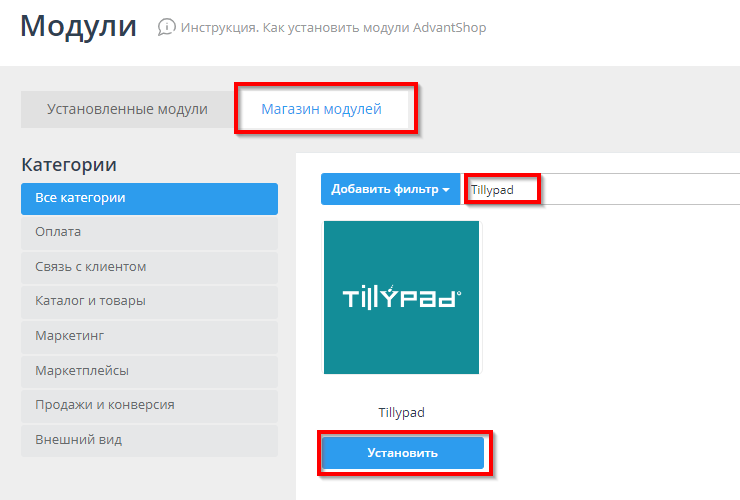The width and height of the screenshot is (740, 500).
Task: Click the Категории sidebar heading
Action: pyautogui.click(x=69, y=165)
